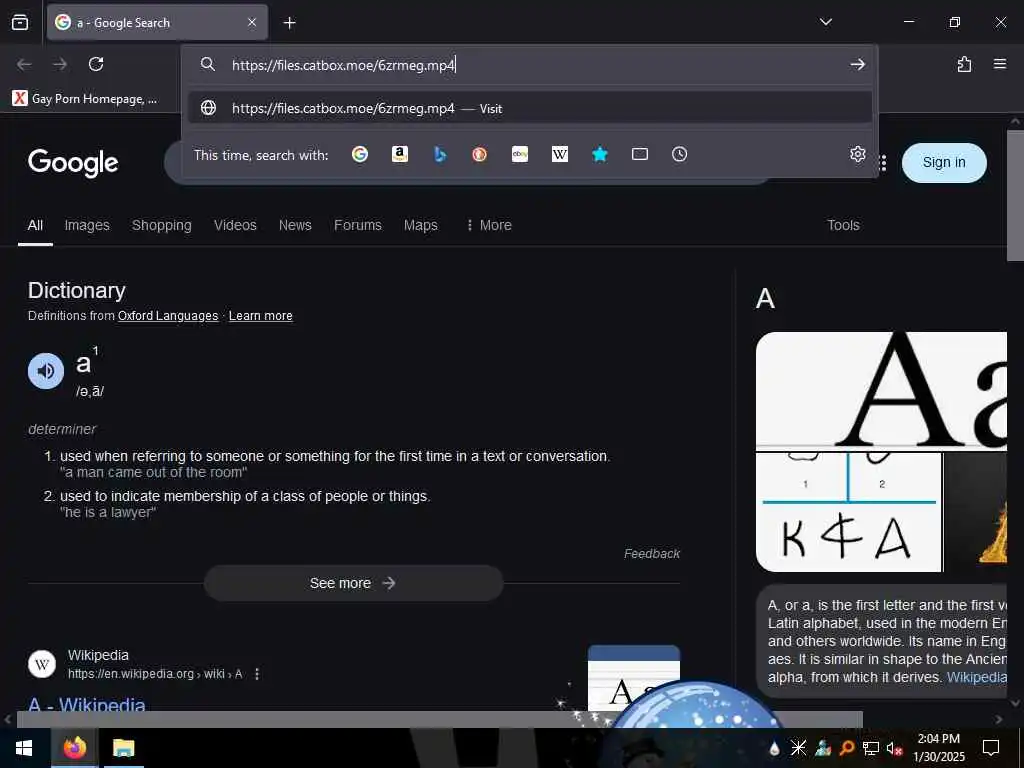The height and width of the screenshot is (768, 1024).
Task: Open the Firefox View icon beside the tabs
Action: tap(20, 23)
